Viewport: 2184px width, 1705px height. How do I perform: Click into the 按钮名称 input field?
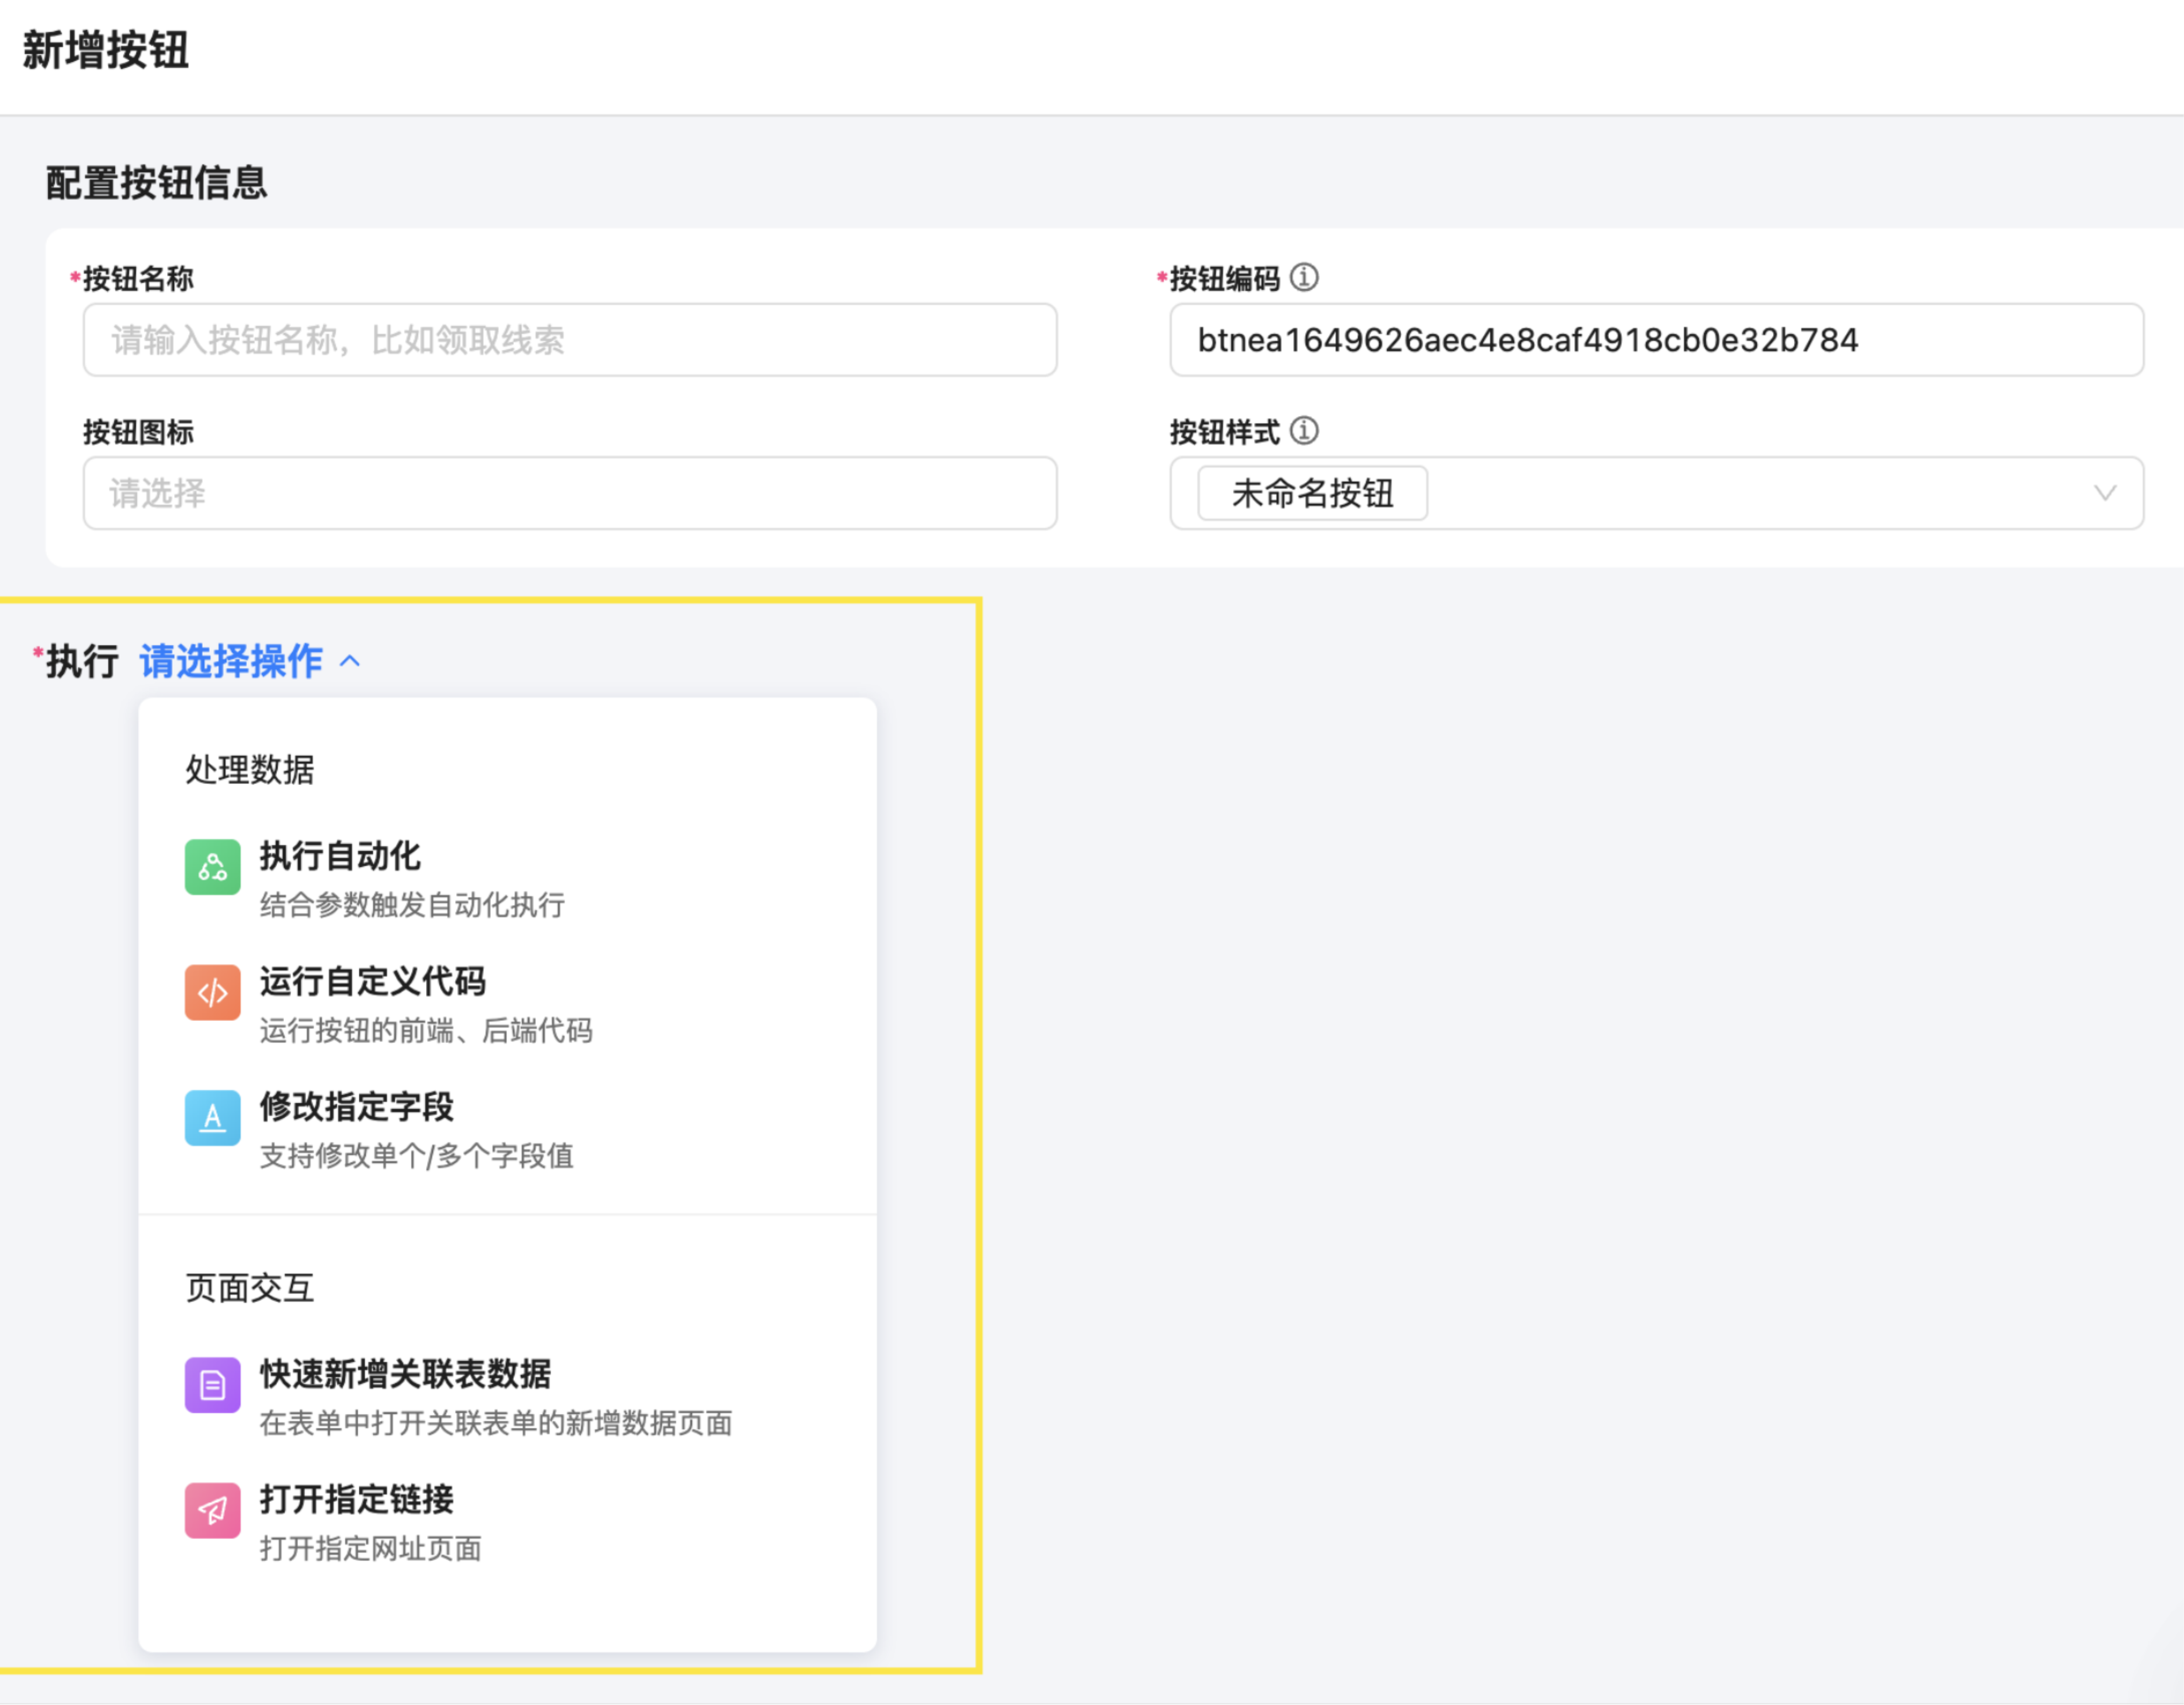click(x=569, y=340)
